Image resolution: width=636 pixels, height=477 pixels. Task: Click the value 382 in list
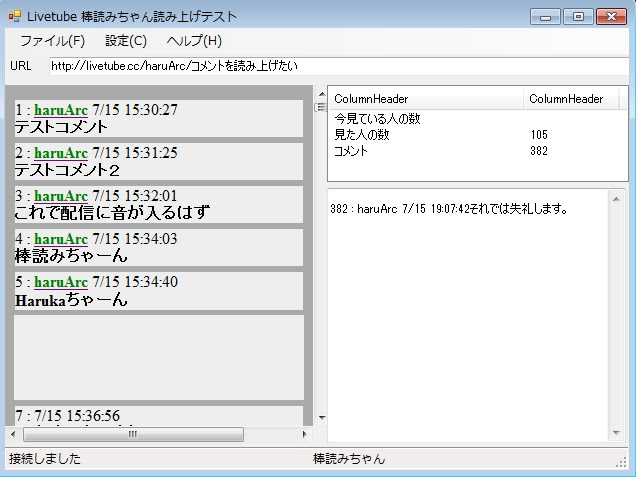point(539,151)
